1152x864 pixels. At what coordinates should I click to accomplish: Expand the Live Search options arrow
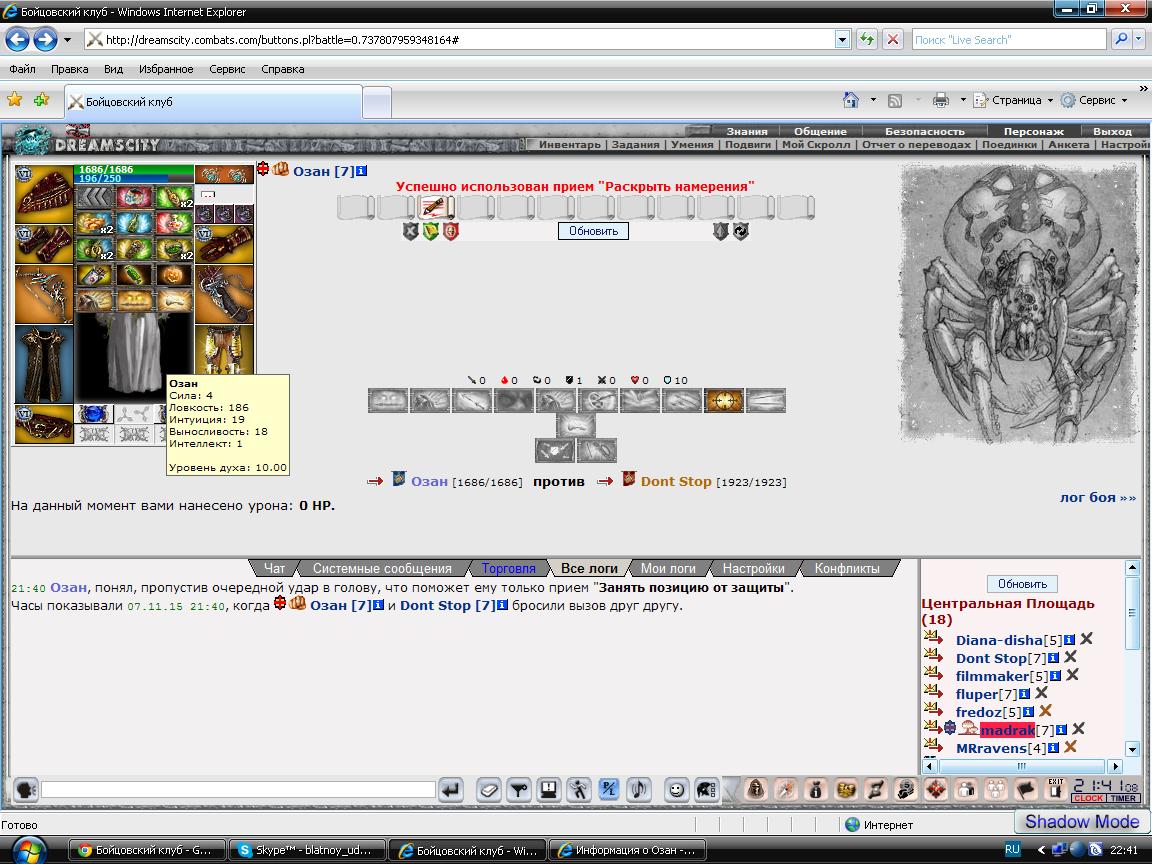coord(1140,40)
